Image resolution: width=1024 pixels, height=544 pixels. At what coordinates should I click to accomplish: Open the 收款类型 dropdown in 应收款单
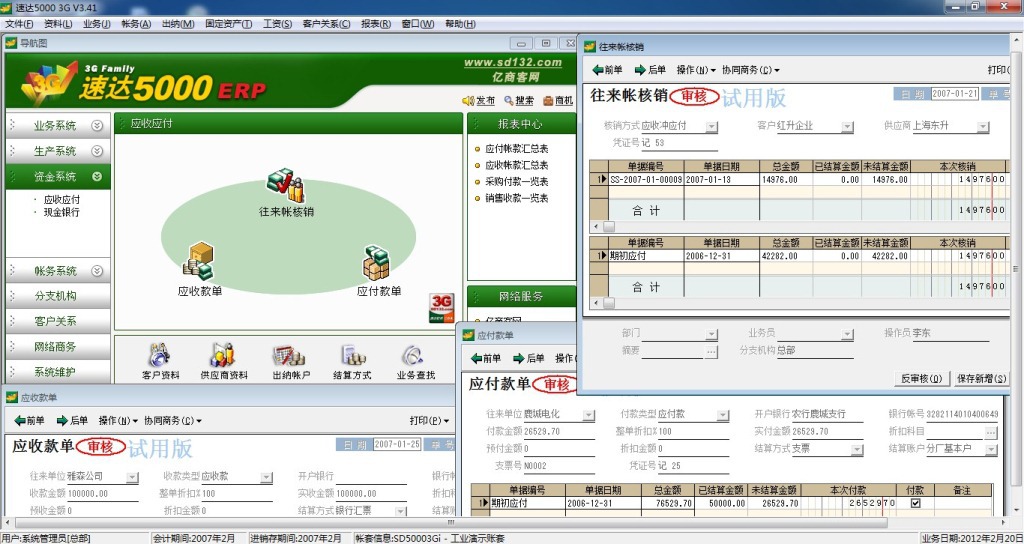coord(266,477)
